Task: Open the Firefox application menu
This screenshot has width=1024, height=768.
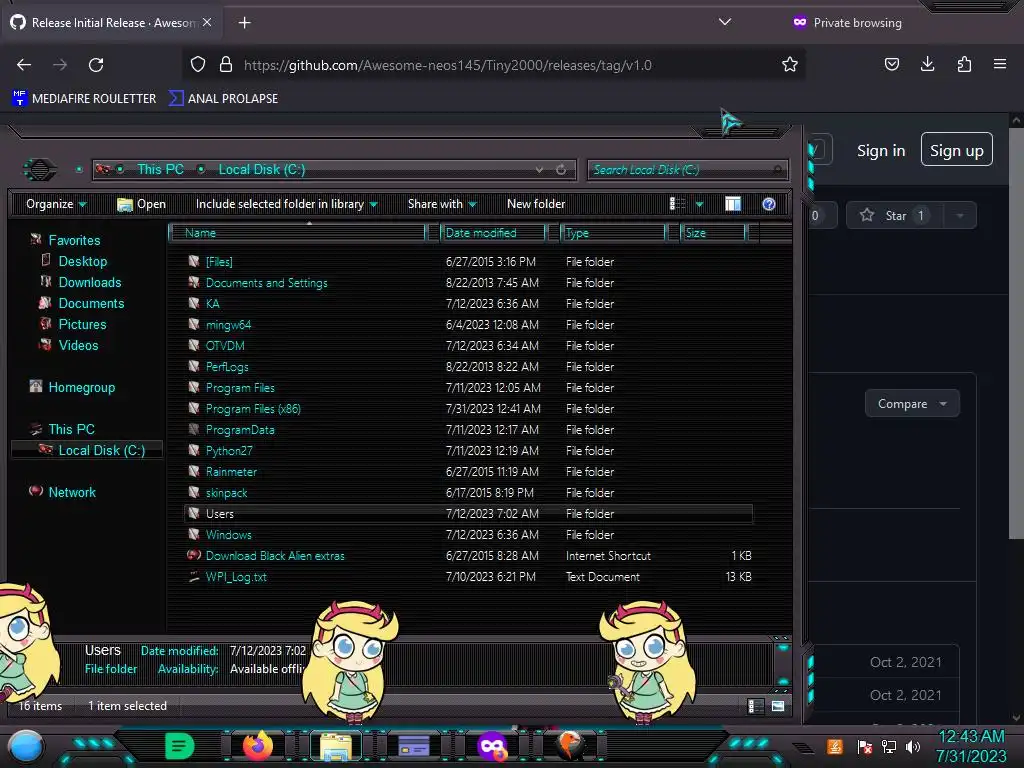Action: click(1000, 64)
